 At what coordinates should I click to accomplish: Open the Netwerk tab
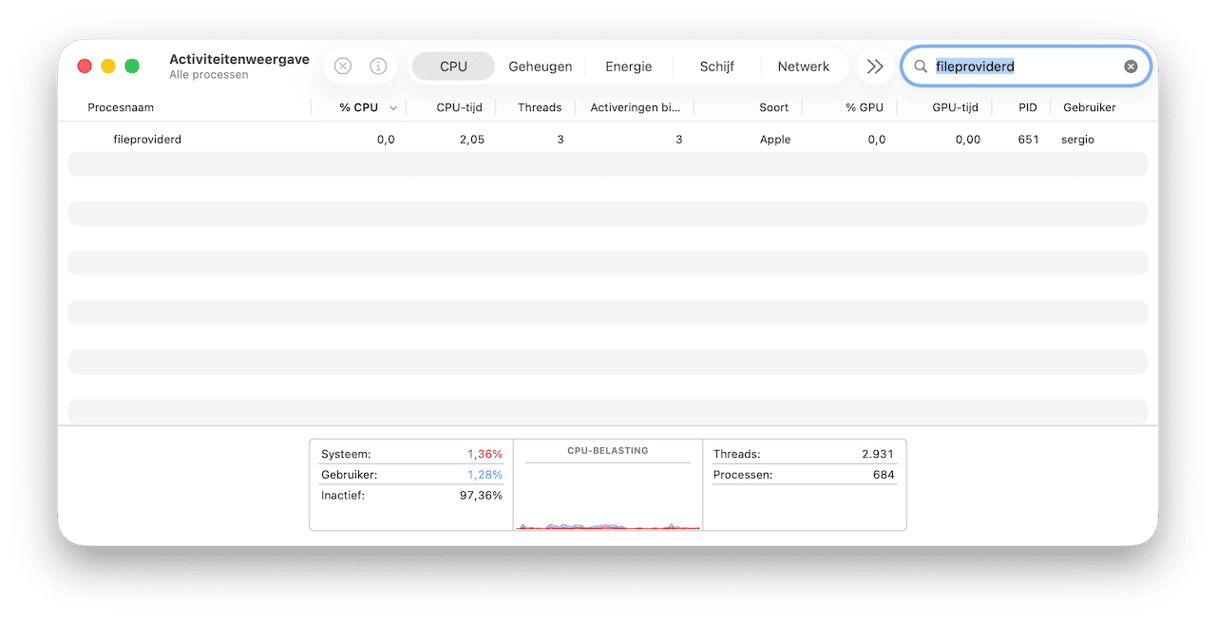pos(804,66)
